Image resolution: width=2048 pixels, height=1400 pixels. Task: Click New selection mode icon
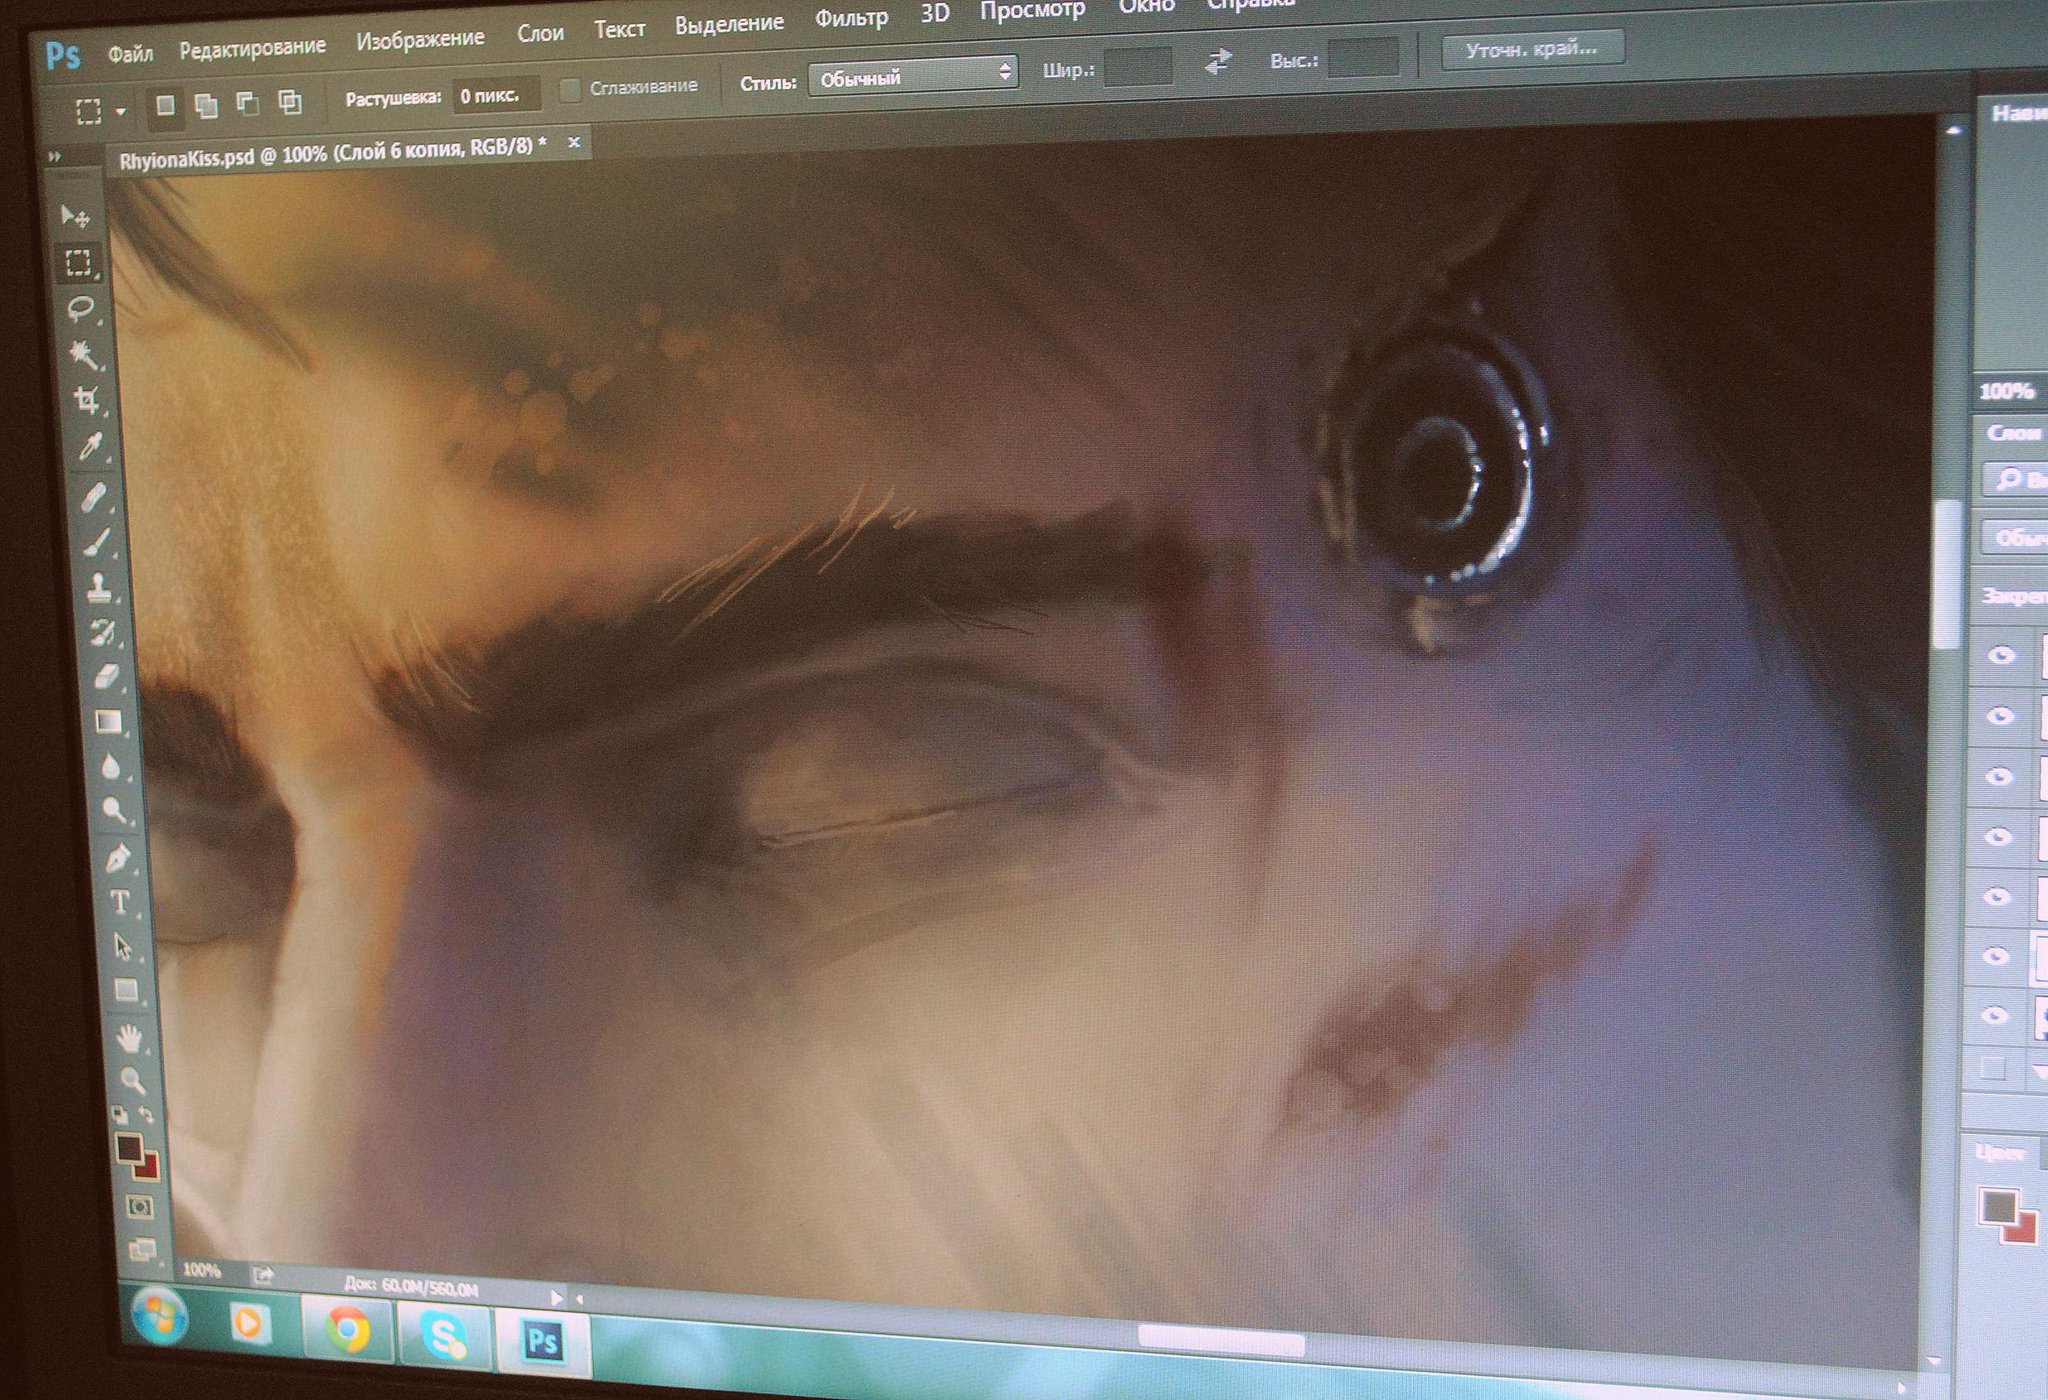click(x=166, y=105)
